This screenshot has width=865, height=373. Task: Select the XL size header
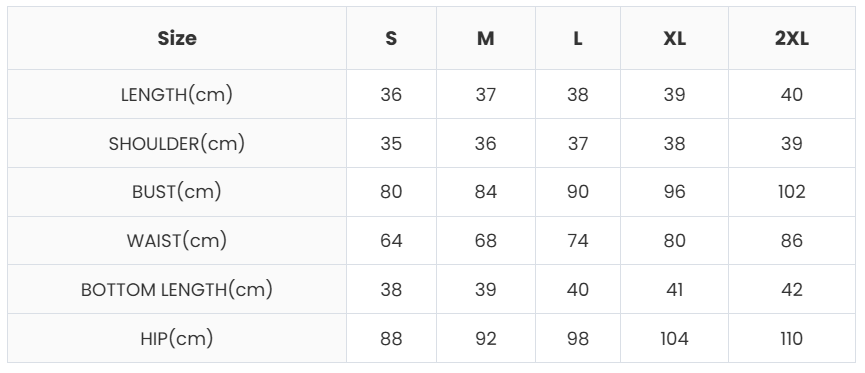[x=674, y=39]
